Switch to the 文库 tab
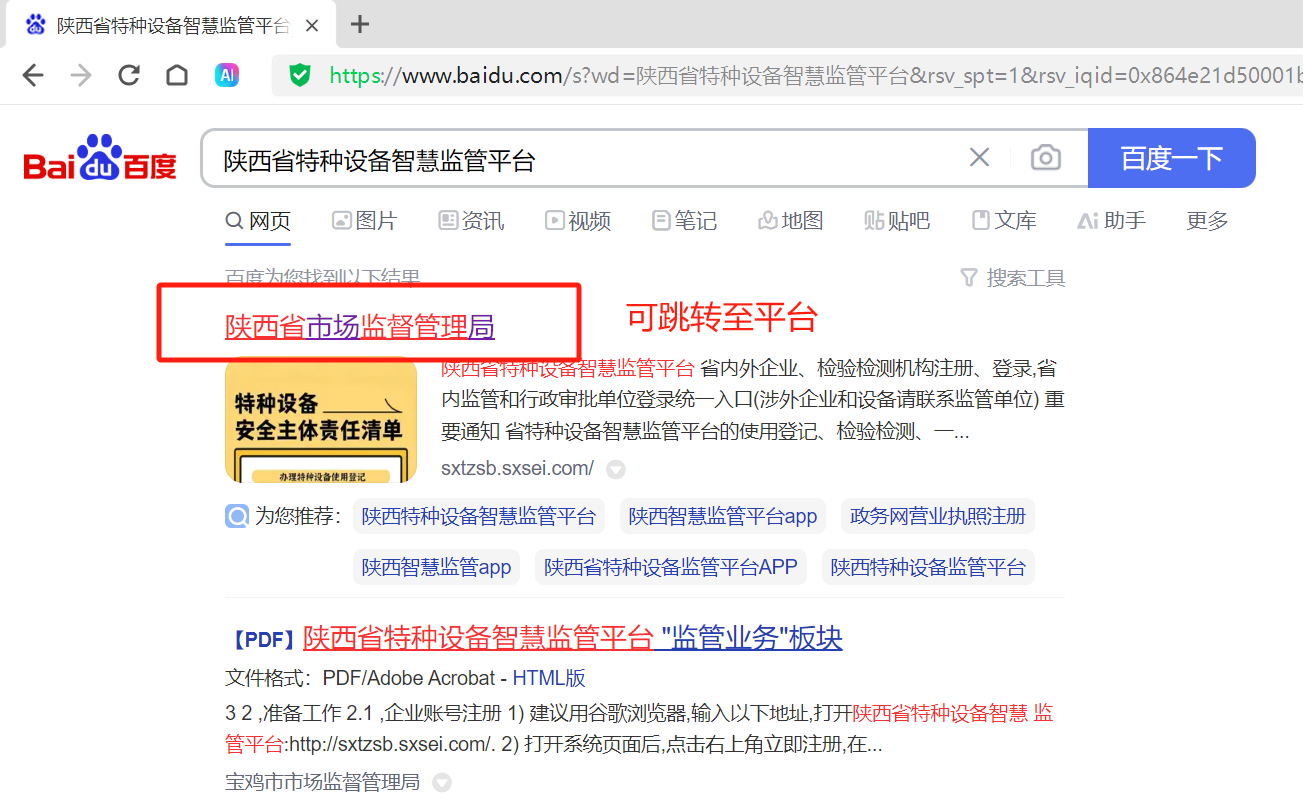The height and width of the screenshot is (807, 1303). pyautogui.click(x=1004, y=221)
